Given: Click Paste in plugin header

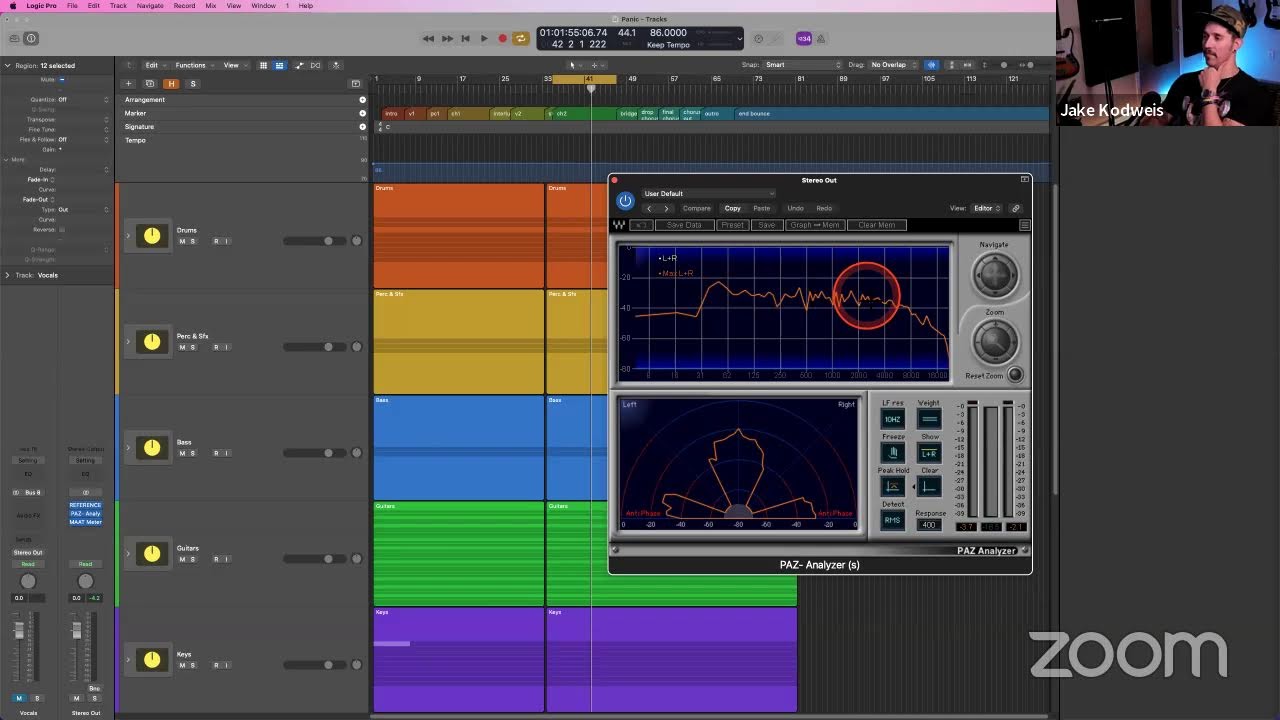Looking at the screenshot, I should [x=761, y=208].
